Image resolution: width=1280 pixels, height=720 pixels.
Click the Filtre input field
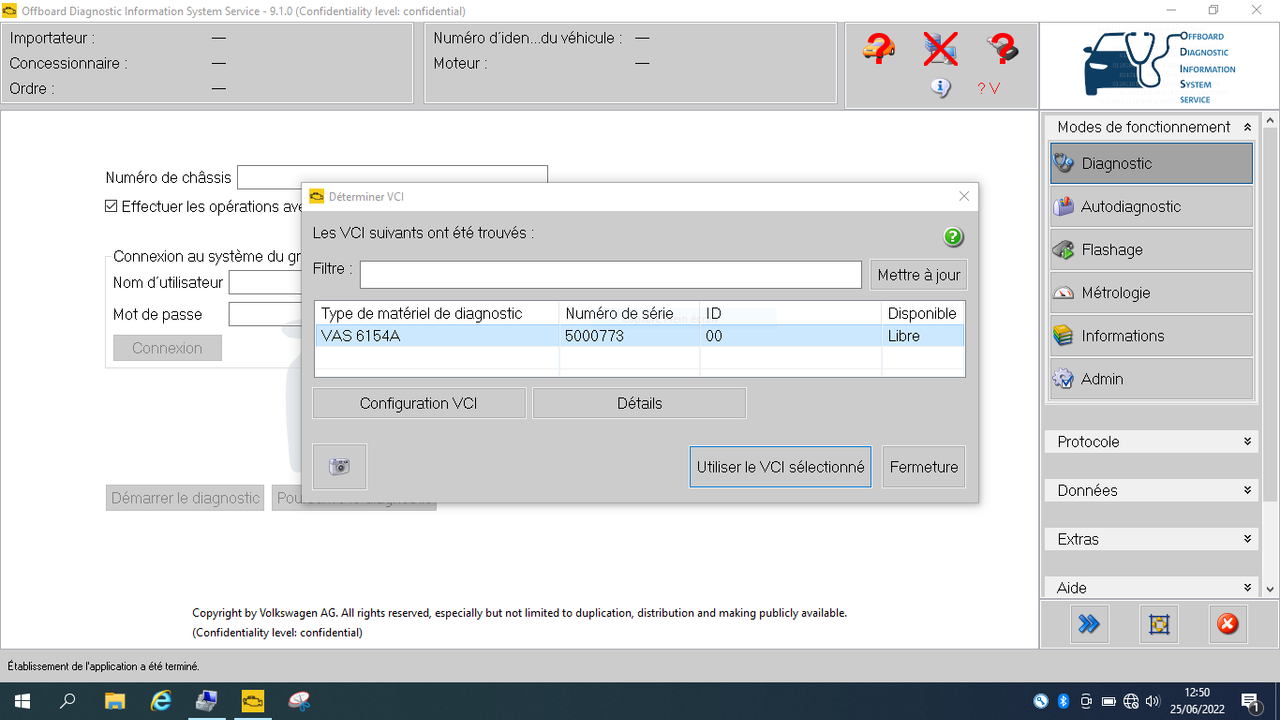tap(610, 275)
